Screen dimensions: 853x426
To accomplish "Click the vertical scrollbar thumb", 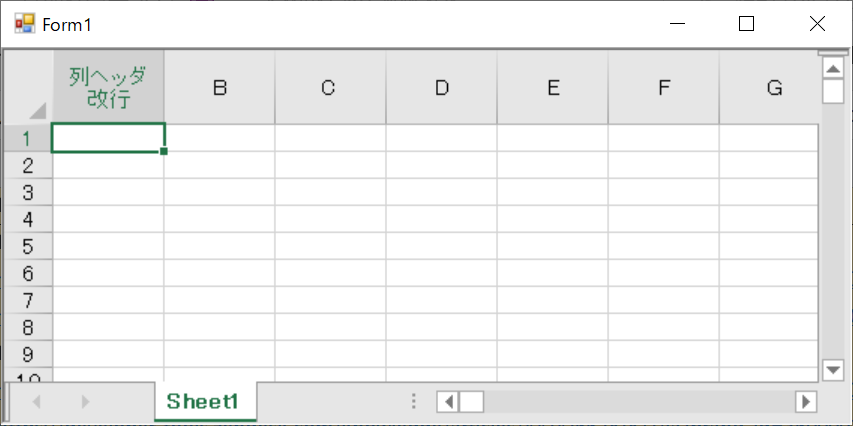I will pos(833,91).
